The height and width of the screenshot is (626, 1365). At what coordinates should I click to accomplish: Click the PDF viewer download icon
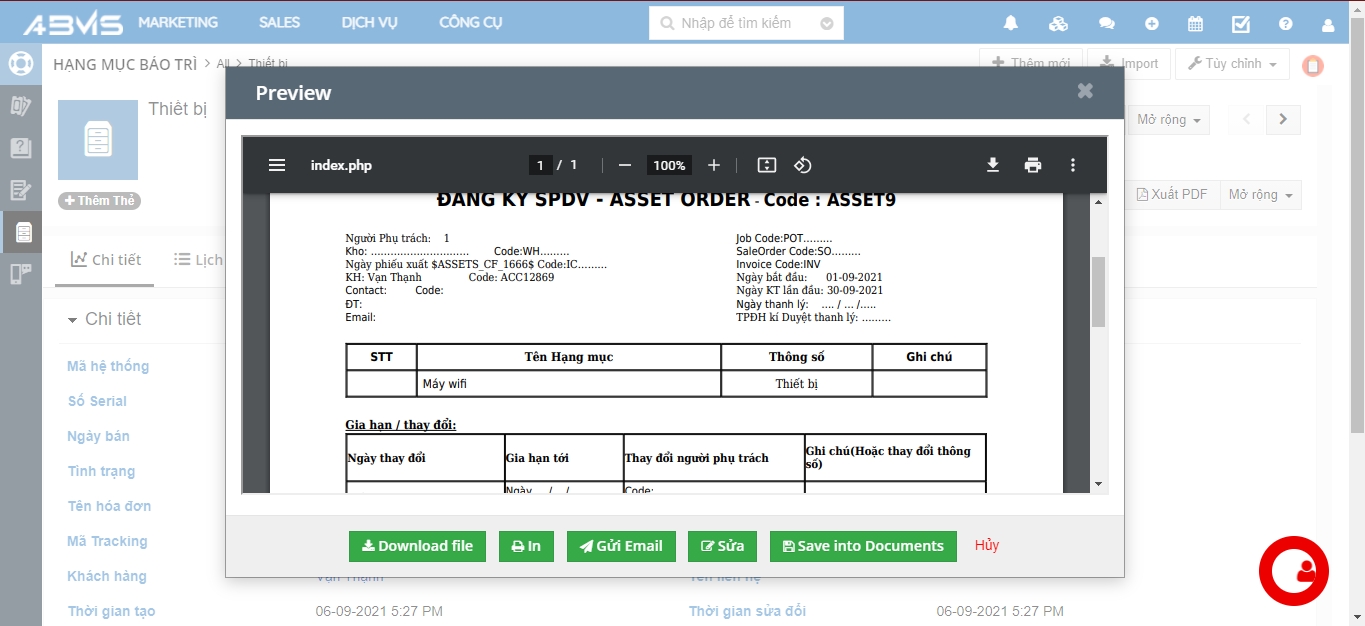tap(993, 165)
